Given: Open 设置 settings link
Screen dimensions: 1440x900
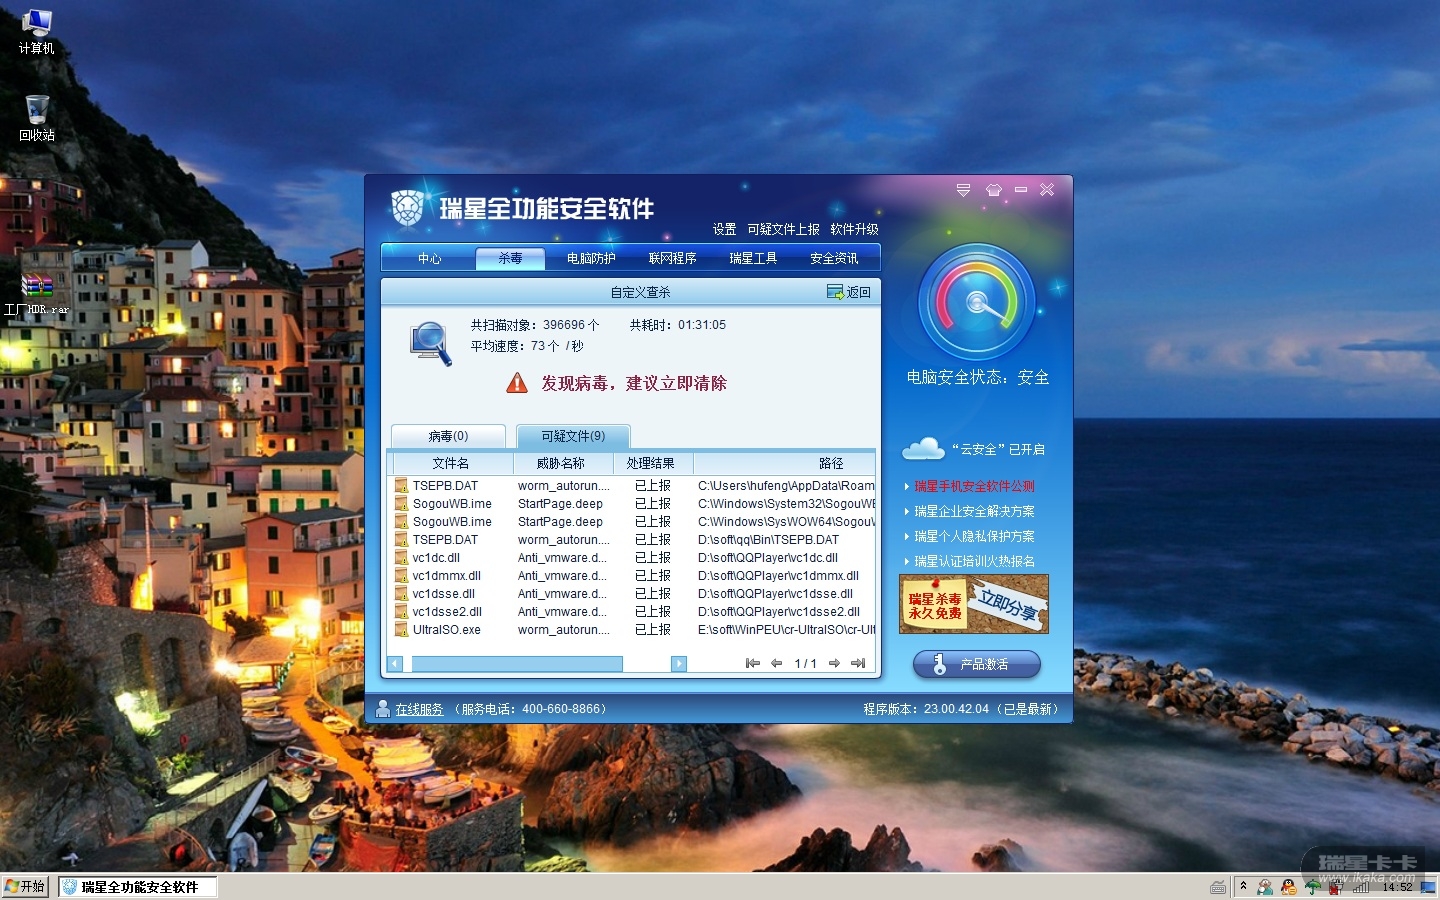Looking at the screenshot, I should pyautogui.click(x=724, y=229).
